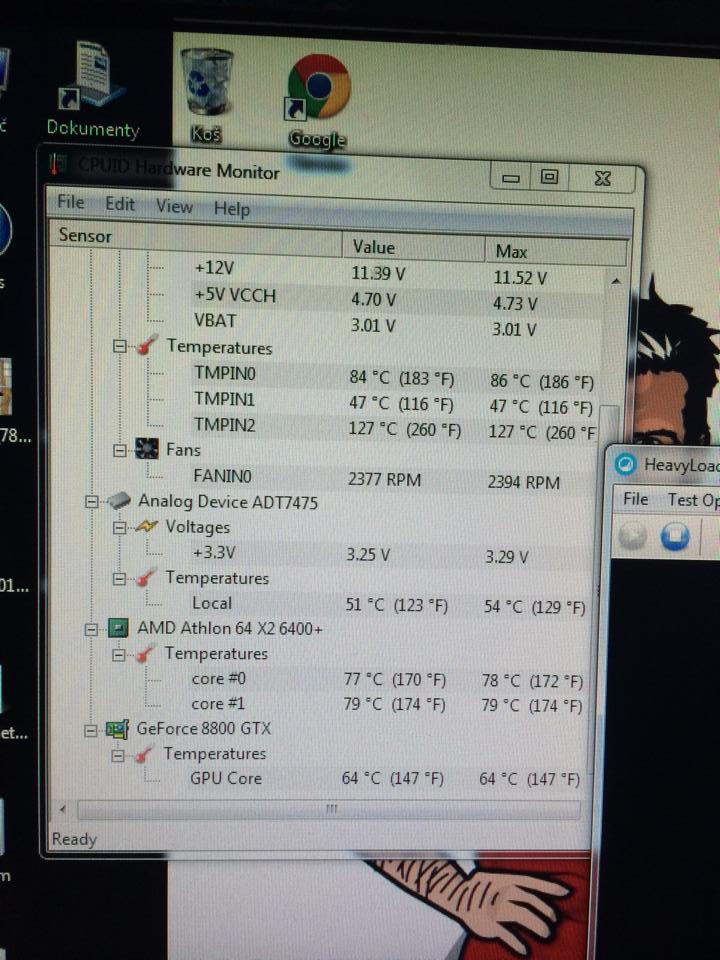Launch Google Chrome from desktop shortcut
The height and width of the screenshot is (960, 720).
[x=318, y=102]
